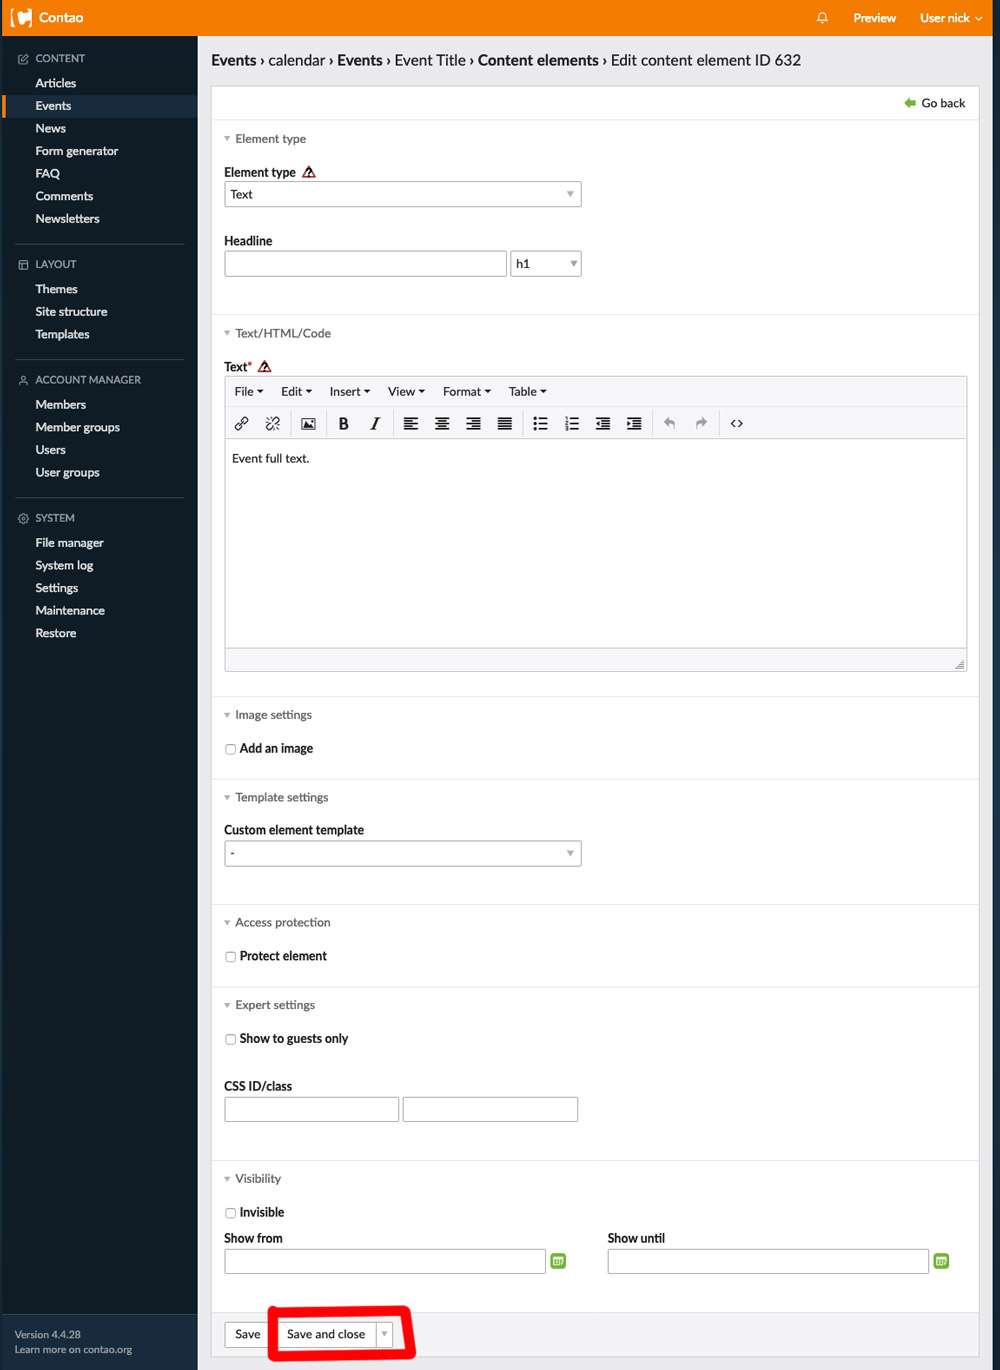Enable the Add an image checkbox
The height and width of the screenshot is (1370, 1000).
[x=230, y=749]
